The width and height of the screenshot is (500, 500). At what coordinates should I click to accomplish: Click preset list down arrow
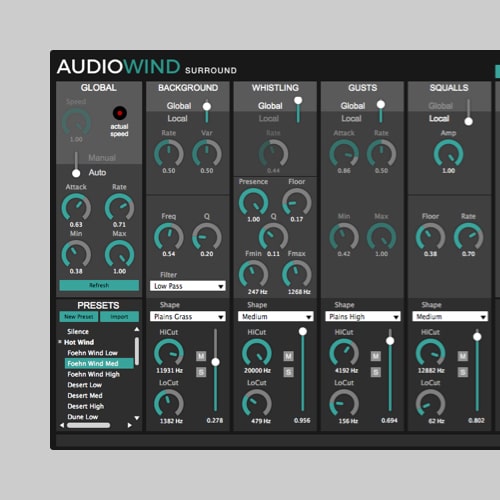(x=137, y=418)
